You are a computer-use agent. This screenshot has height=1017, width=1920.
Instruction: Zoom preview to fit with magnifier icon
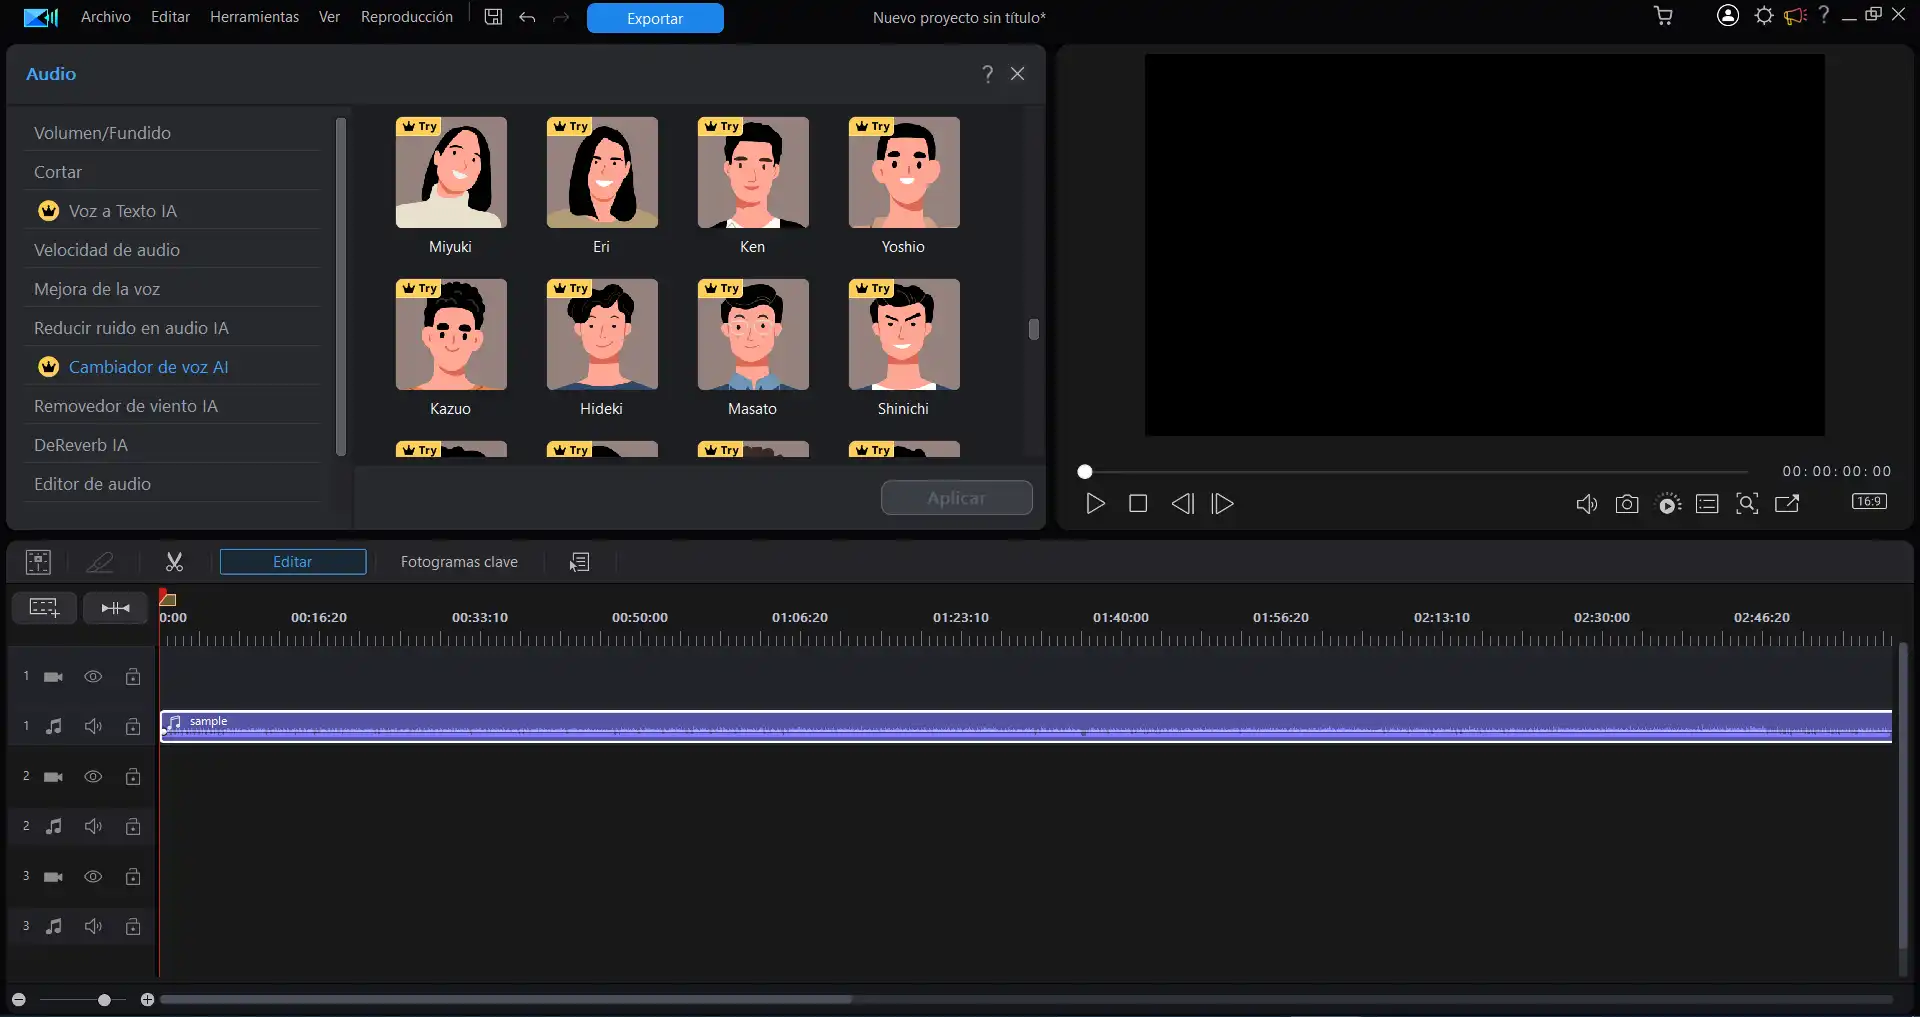(x=1747, y=503)
